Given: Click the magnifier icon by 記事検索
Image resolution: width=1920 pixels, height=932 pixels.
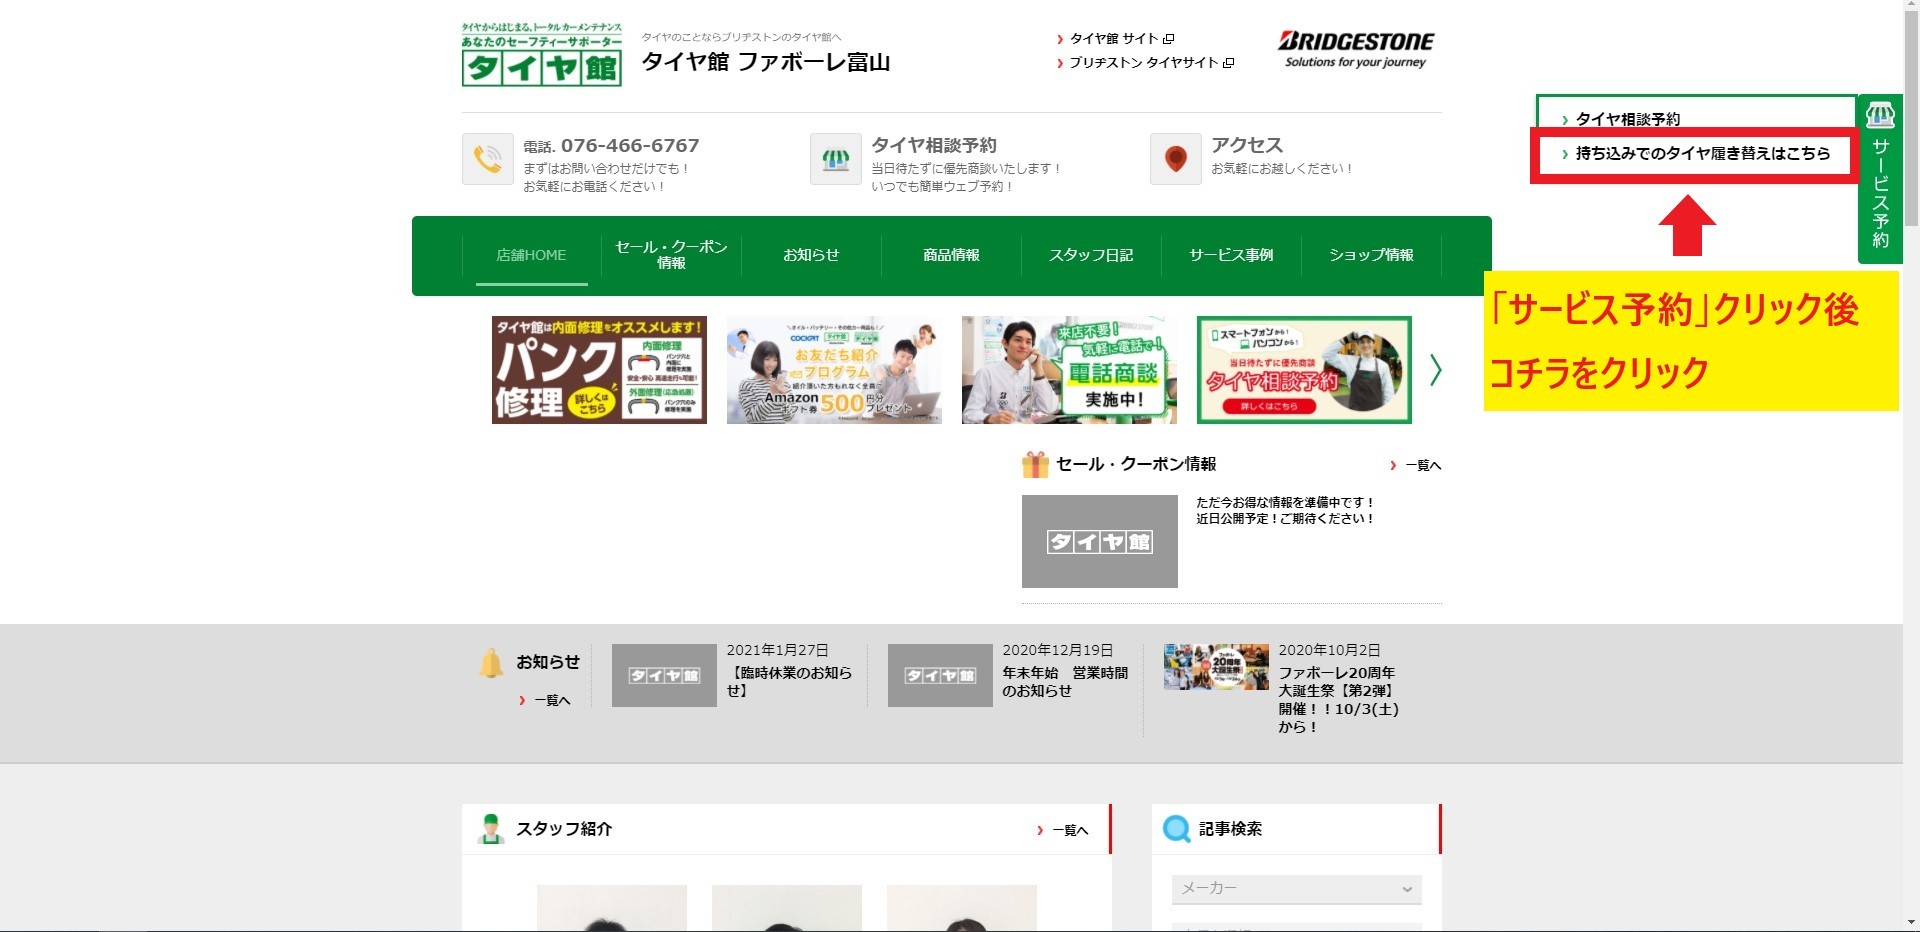Looking at the screenshot, I should point(1177,829).
